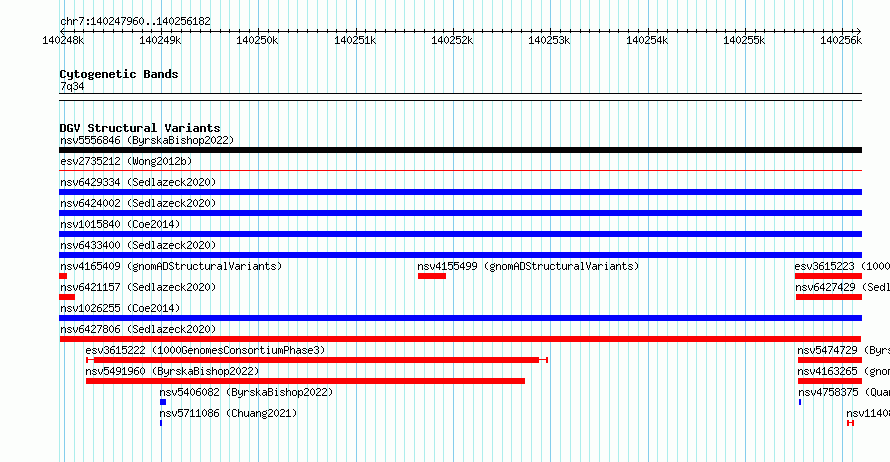The image size is (890, 462).
Task: Click the short red bar under nsv6421157
Action: [67, 297]
